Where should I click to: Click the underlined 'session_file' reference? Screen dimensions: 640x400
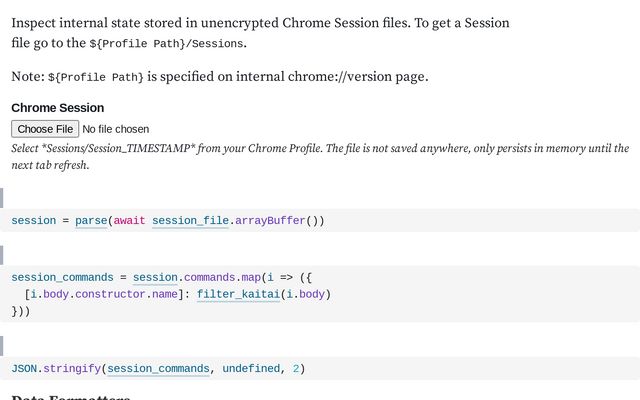pos(190,220)
